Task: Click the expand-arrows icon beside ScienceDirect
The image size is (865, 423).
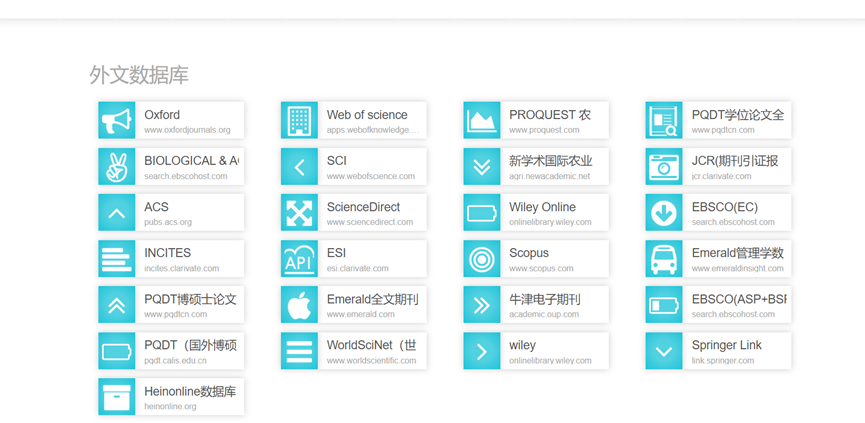Action: pyautogui.click(x=300, y=212)
